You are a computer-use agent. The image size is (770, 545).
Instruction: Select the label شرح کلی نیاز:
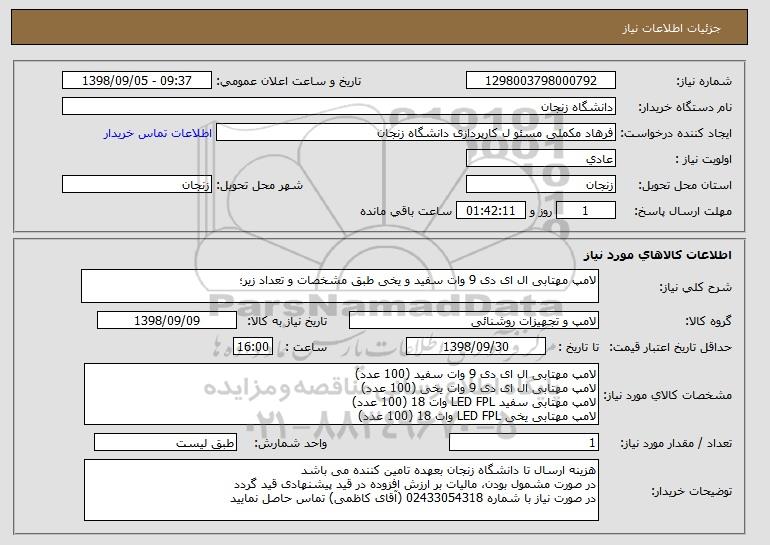click(x=695, y=288)
